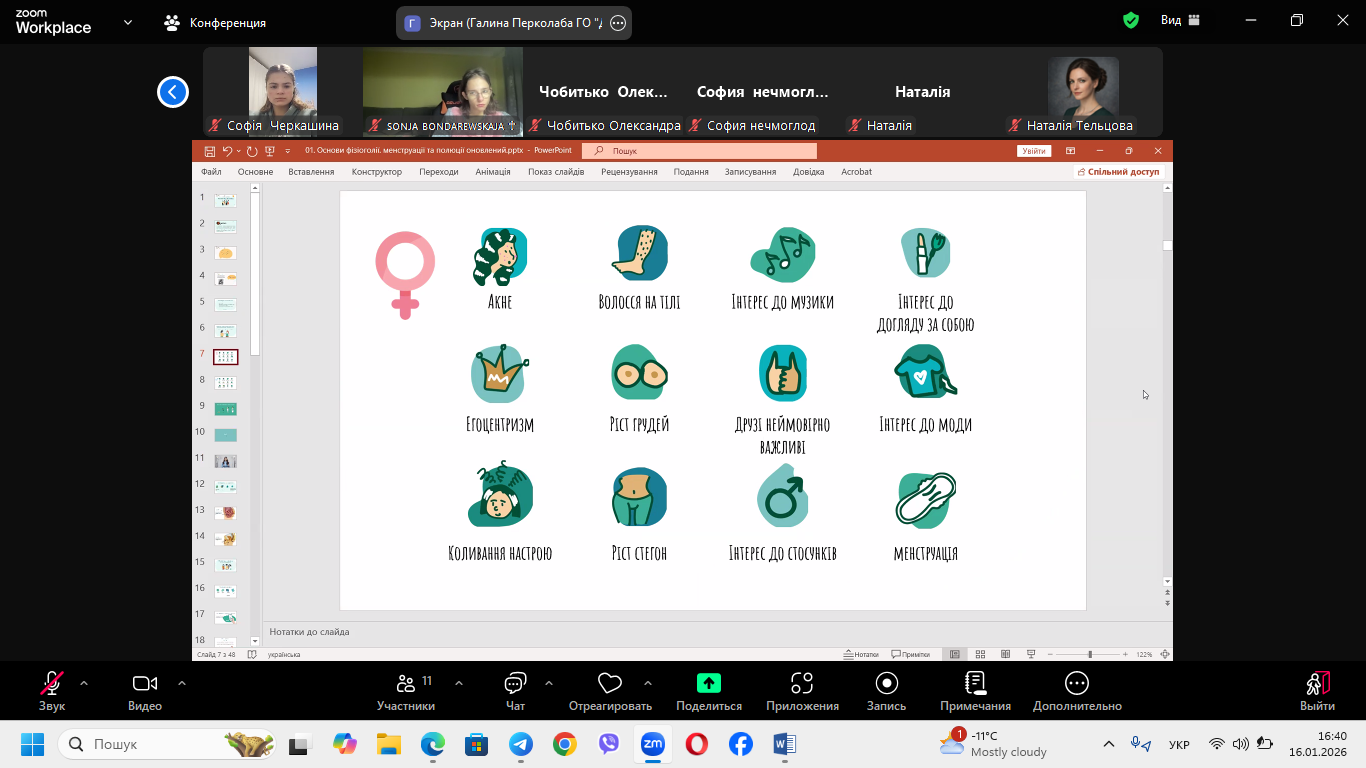This screenshot has height=768, width=1366.
Task: Expand audio options arrow next to Звук
Action: tap(84, 684)
